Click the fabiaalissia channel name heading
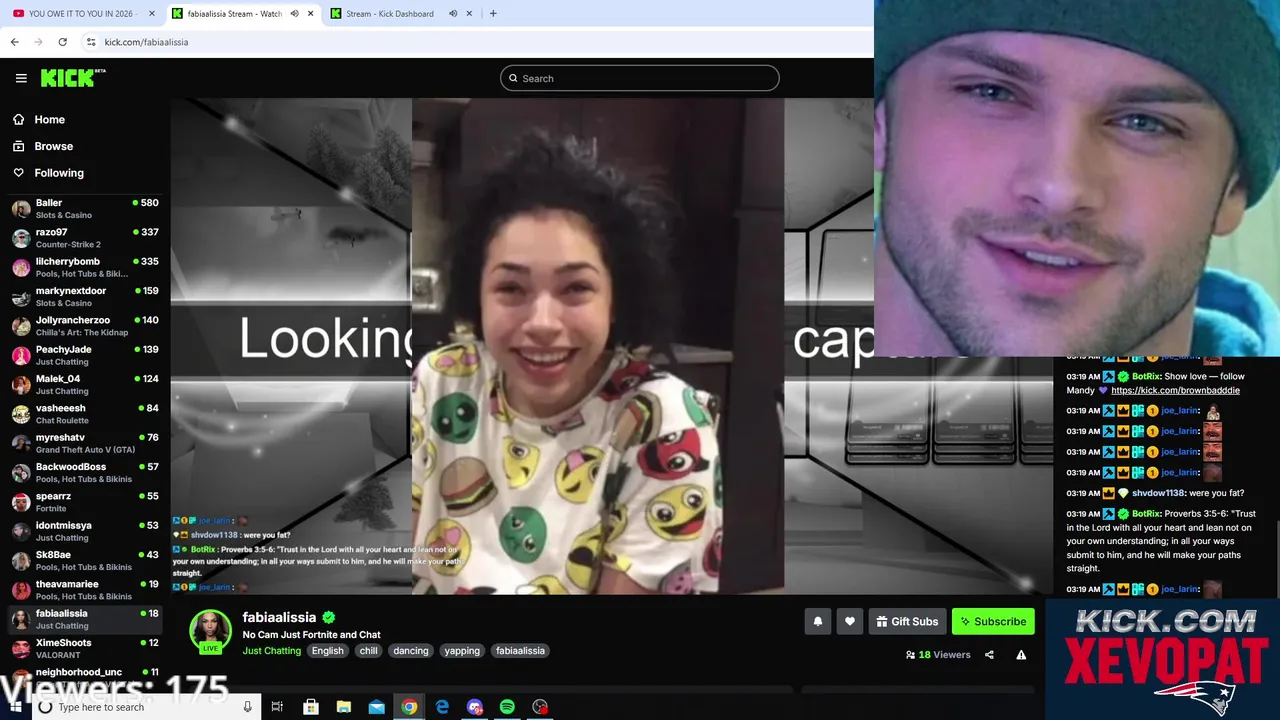The image size is (1280, 720). (x=279, y=618)
